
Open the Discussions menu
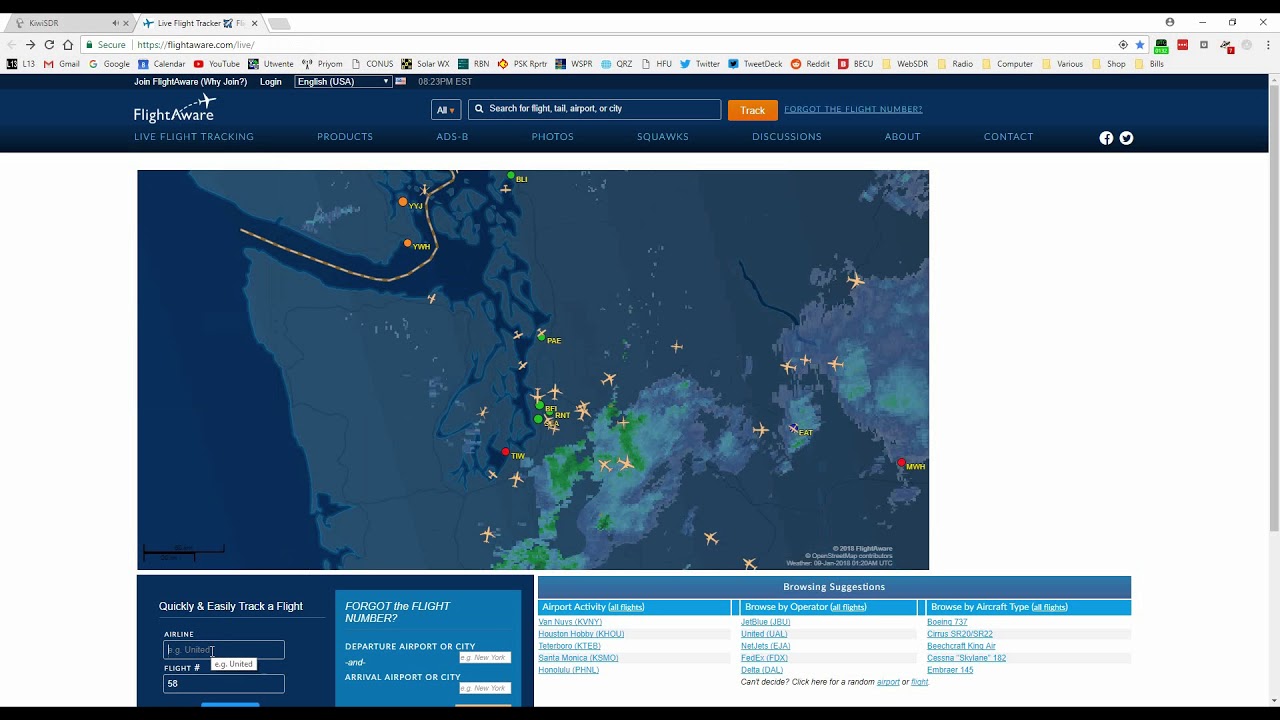[787, 137]
